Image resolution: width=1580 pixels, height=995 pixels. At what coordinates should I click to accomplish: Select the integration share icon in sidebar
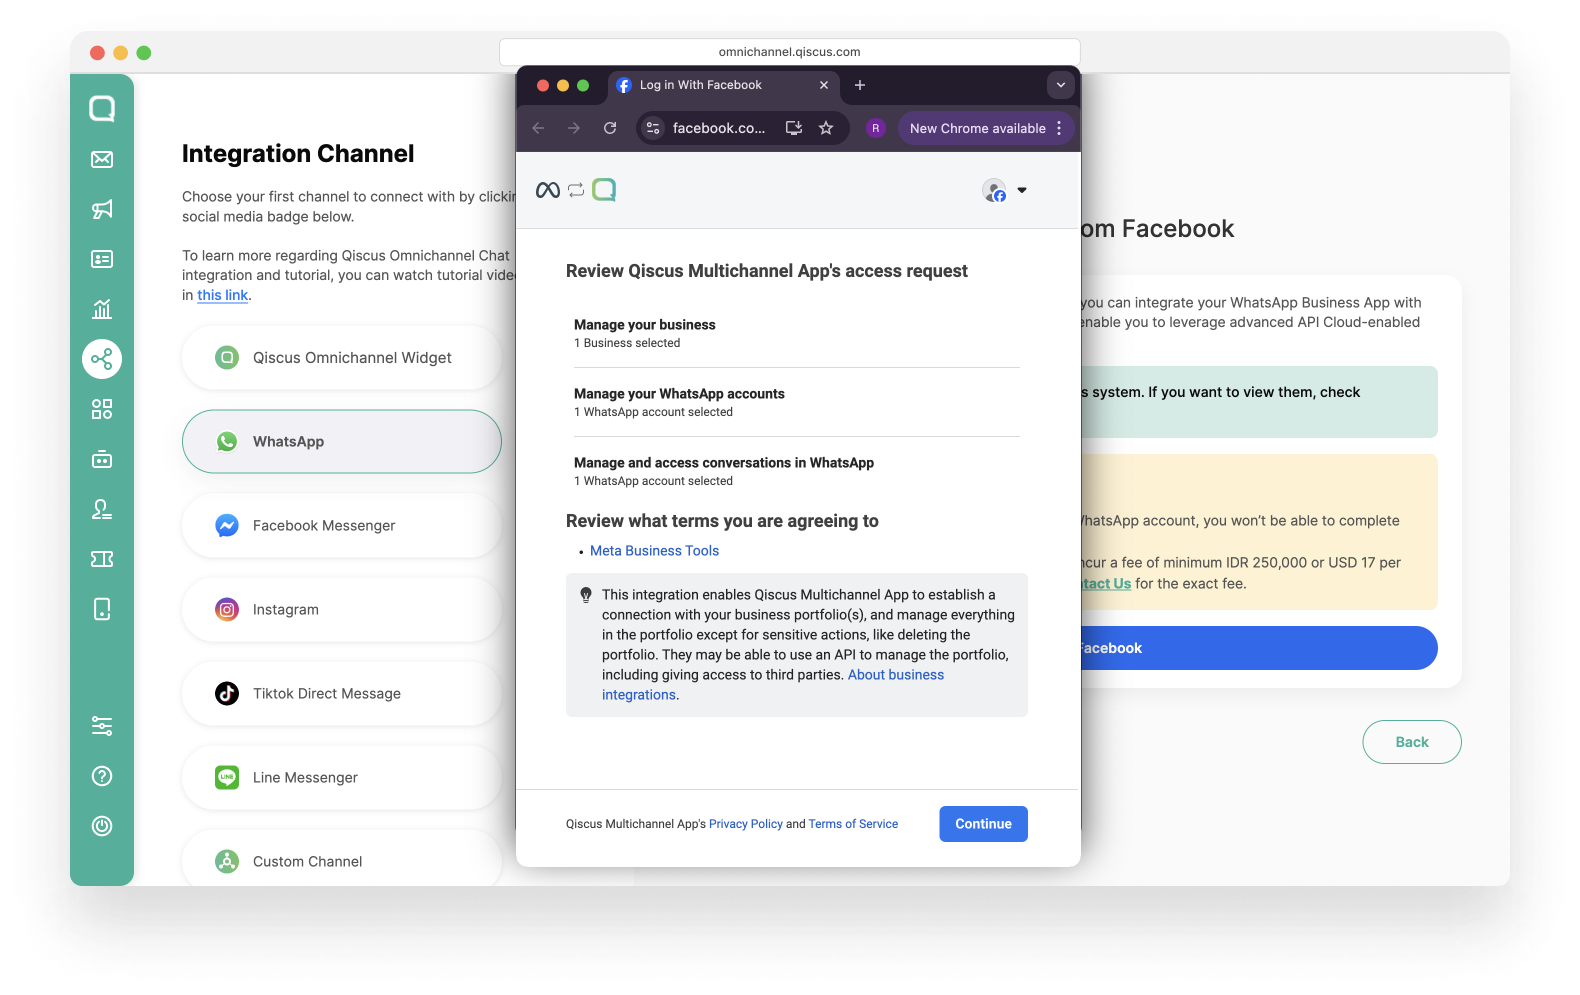click(x=102, y=359)
